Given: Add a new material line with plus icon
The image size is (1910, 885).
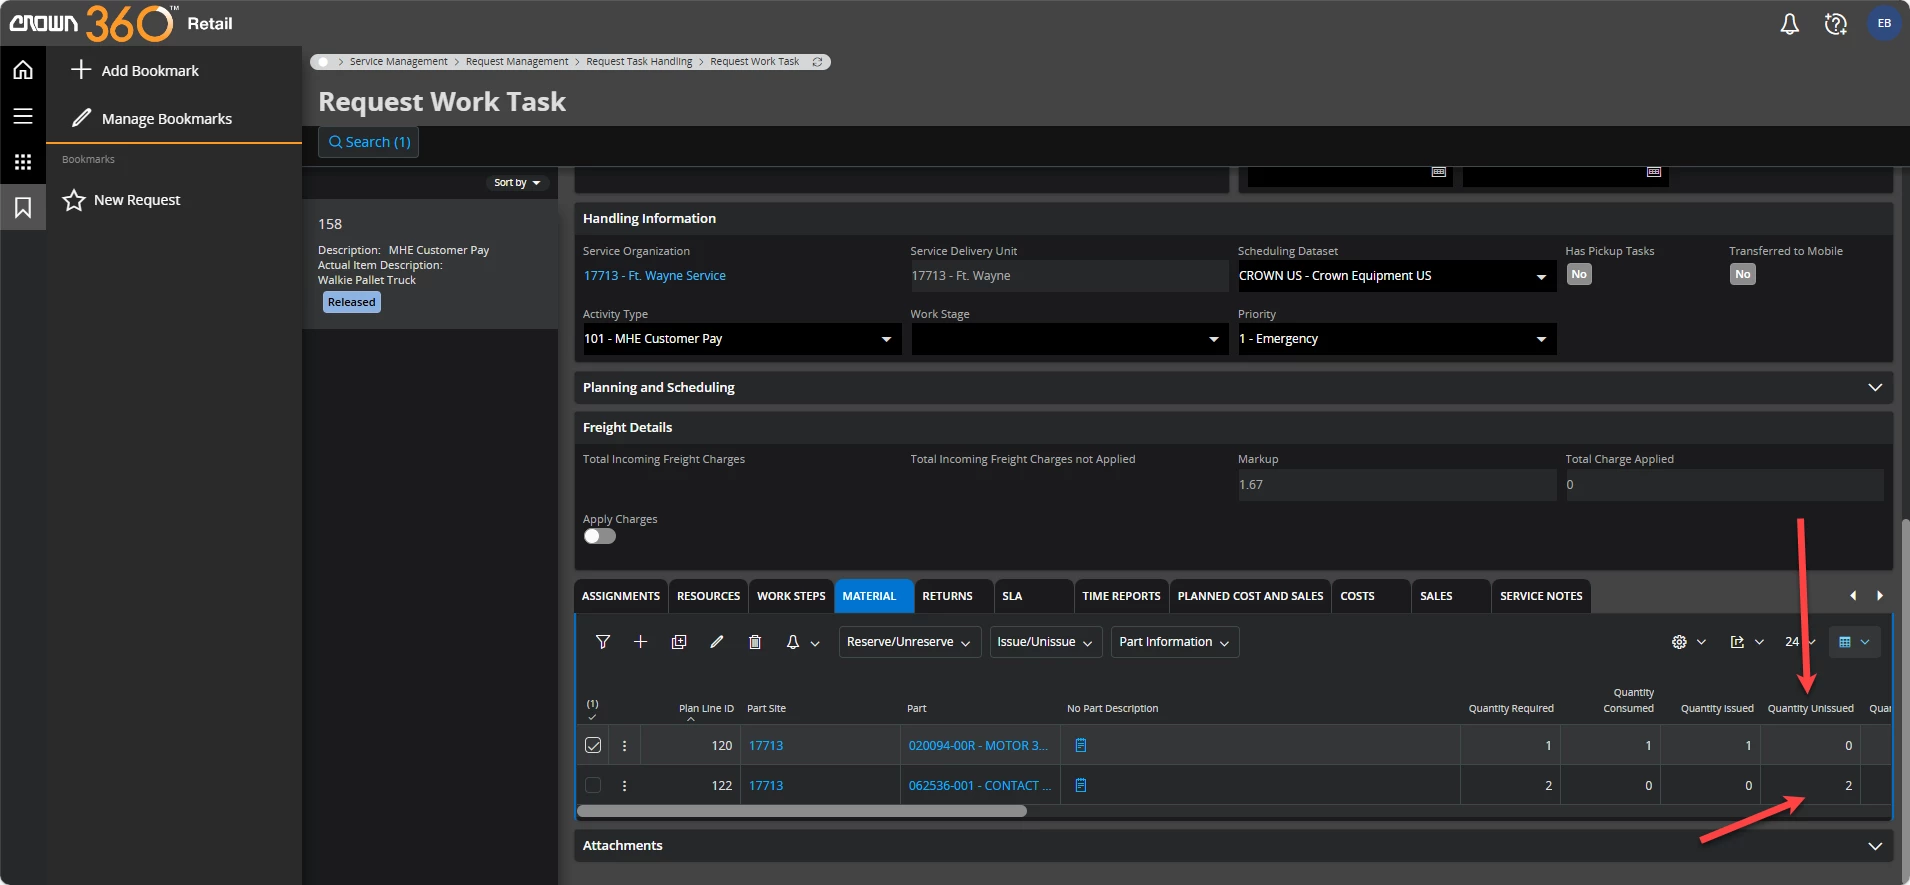Looking at the screenshot, I should [640, 642].
